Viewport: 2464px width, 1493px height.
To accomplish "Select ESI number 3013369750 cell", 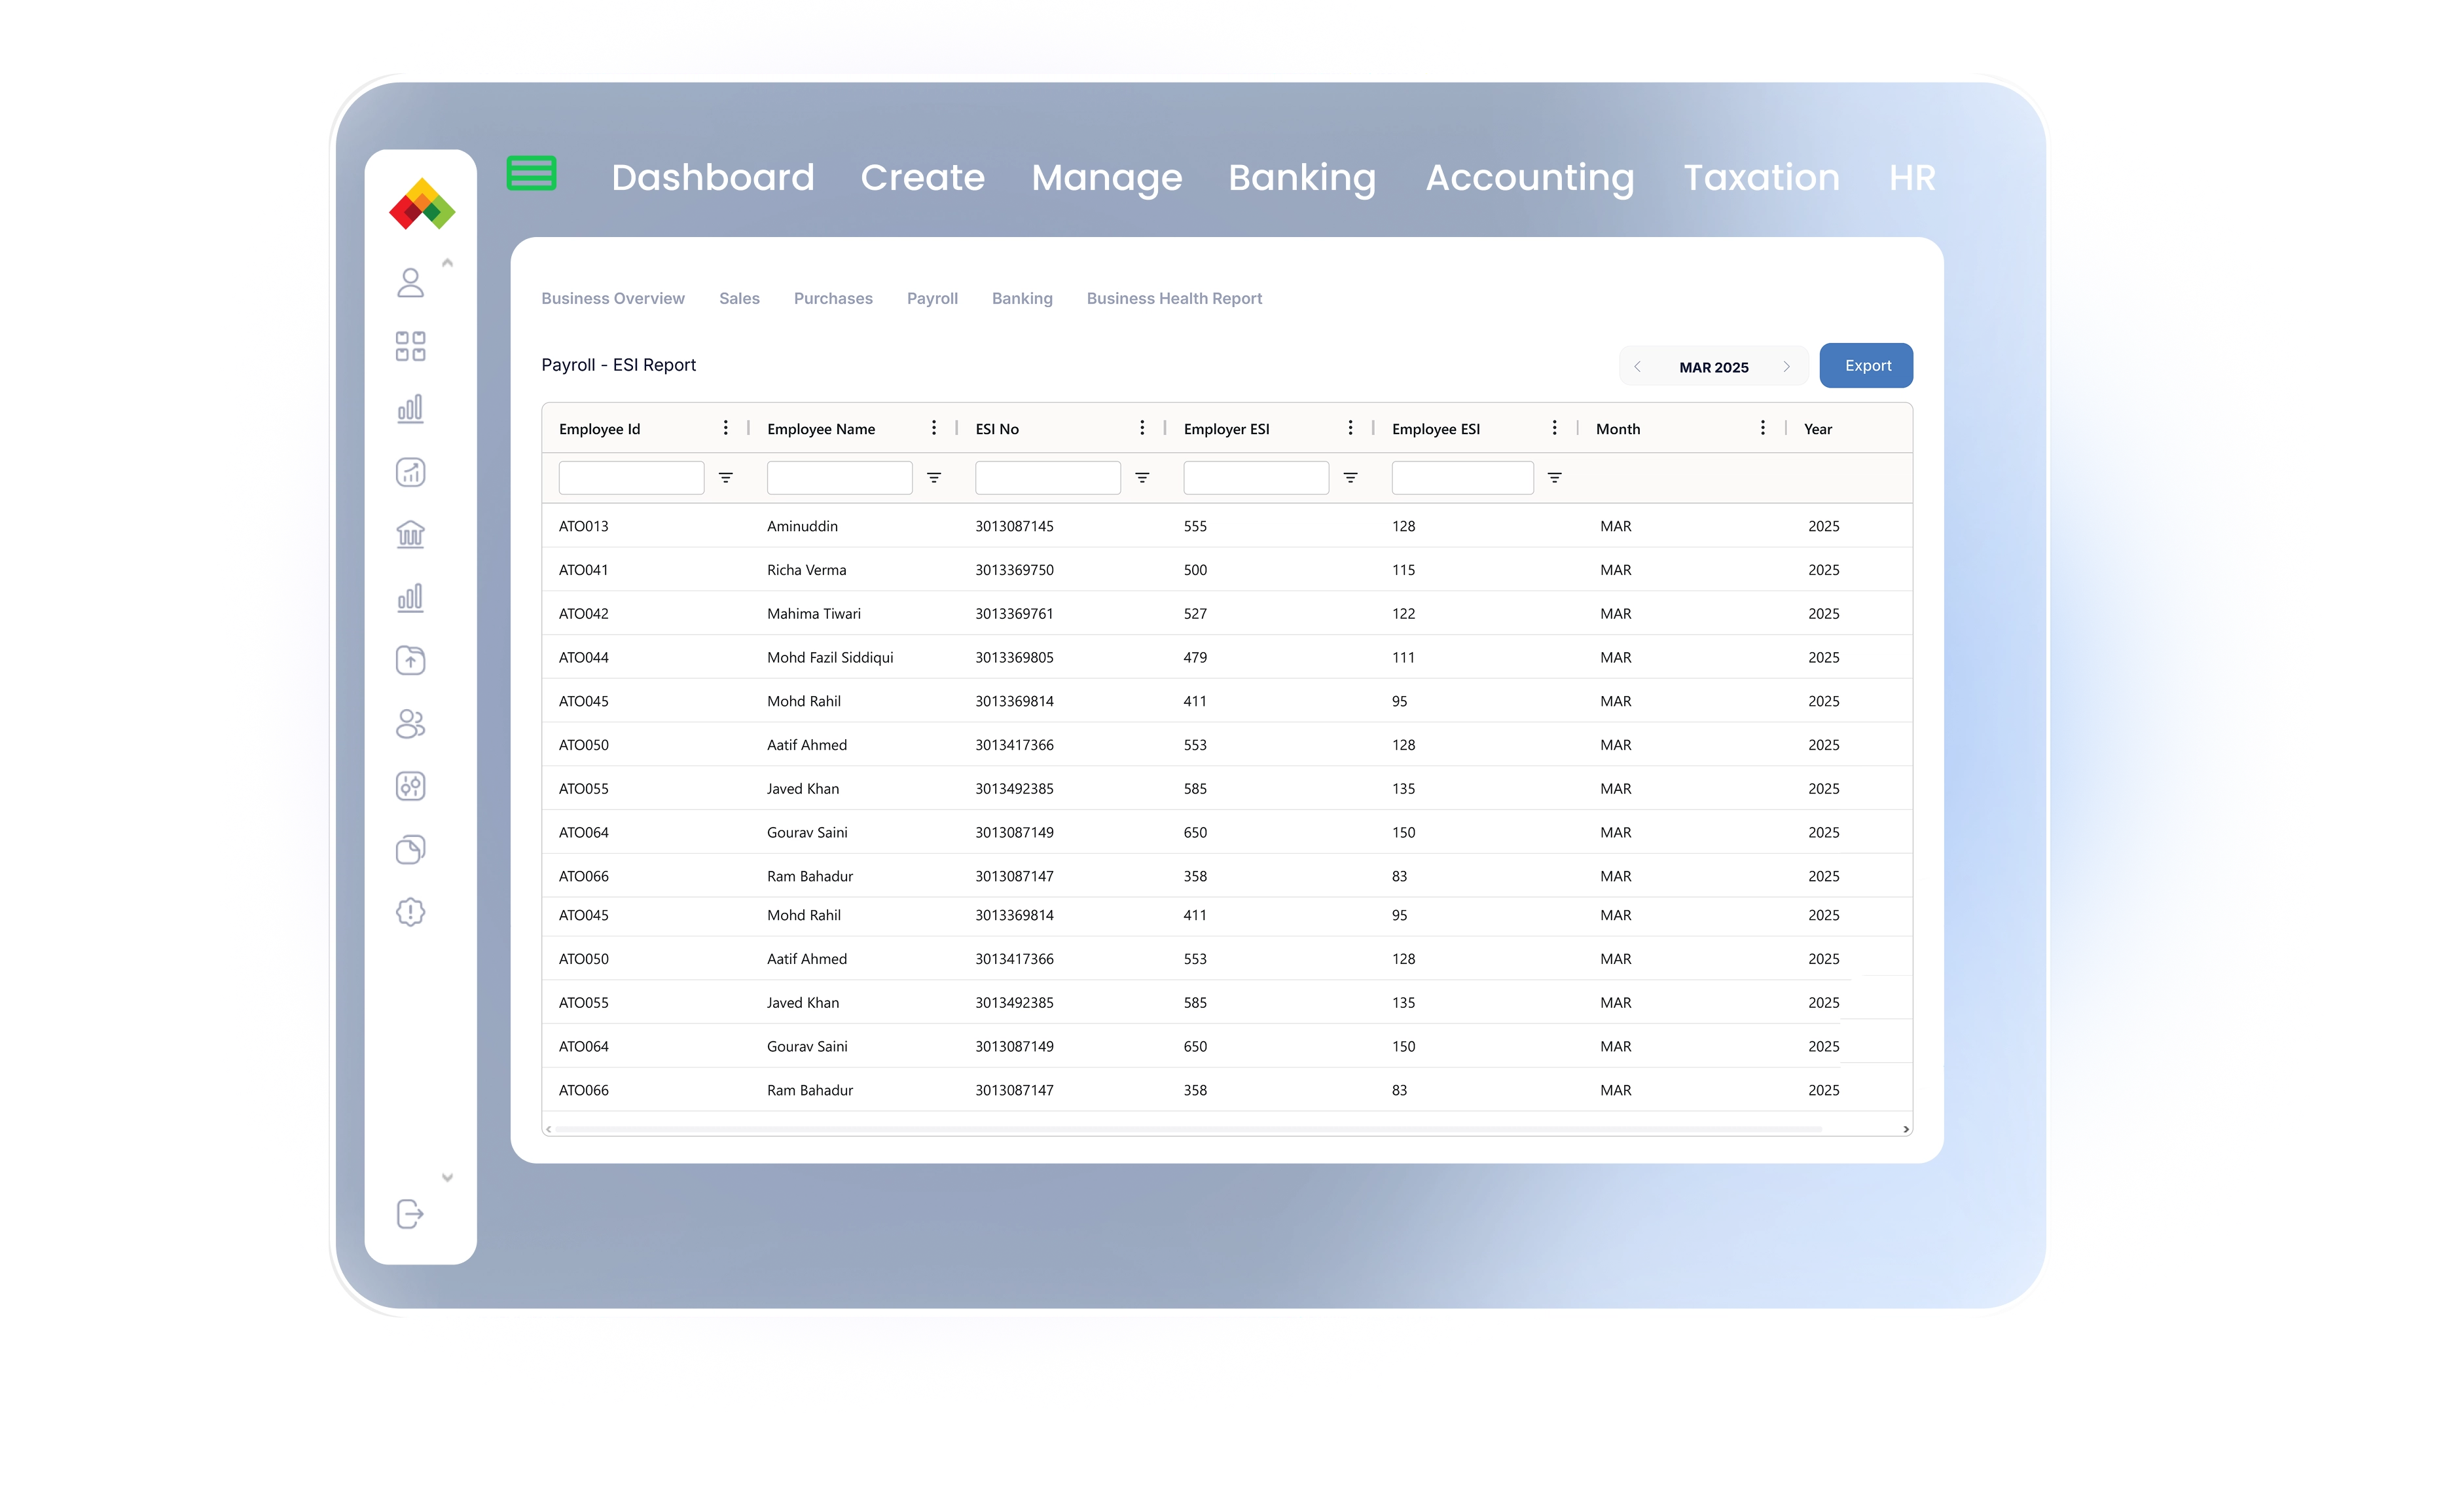I will click(x=1014, y=570).
